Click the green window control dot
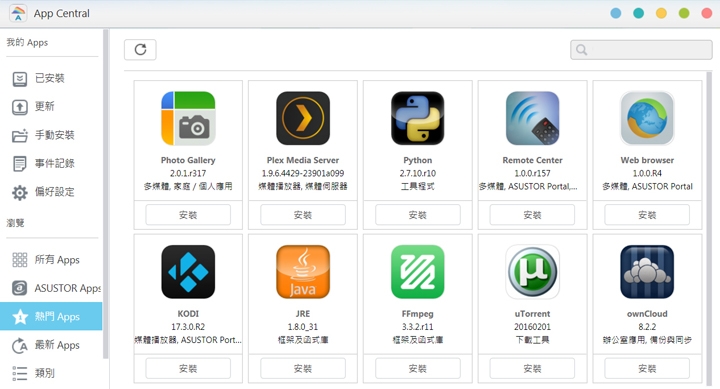 (x=684, y=13)
